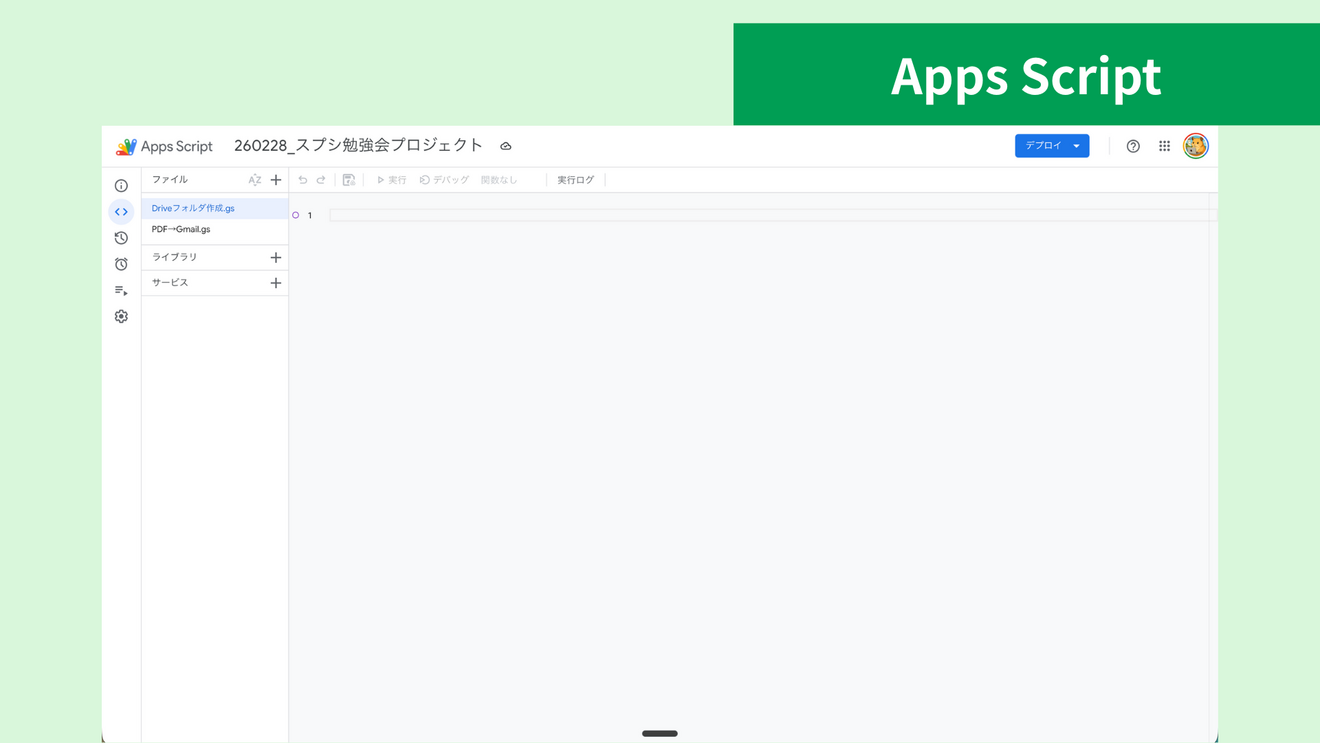This screenshot has width=1320, height=743.
Task: Open the 関数なし function selector
Action: point(499,180)
